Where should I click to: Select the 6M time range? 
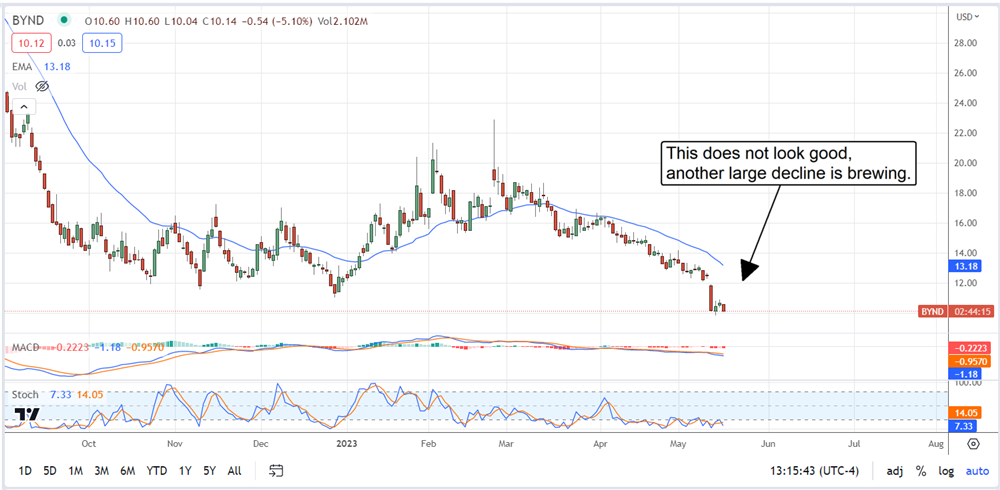tap(128, 471)
